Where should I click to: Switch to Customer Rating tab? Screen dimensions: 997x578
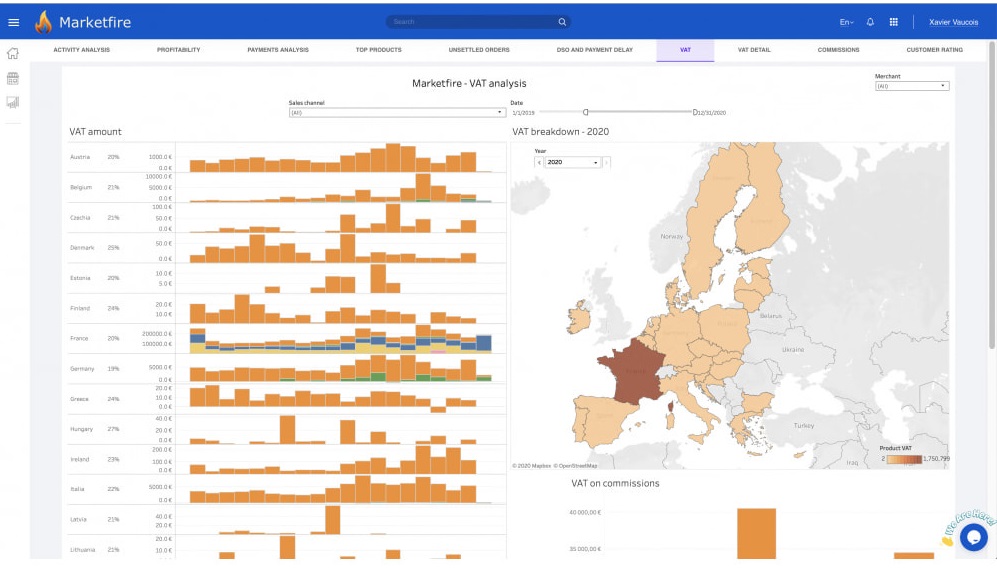[934, 50]
